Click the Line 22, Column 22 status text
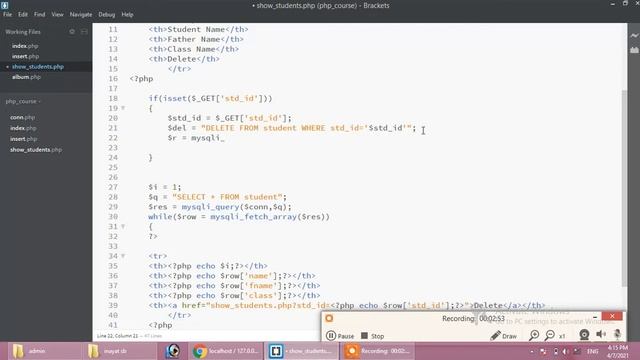The height and width of the screenshot is (360, 640). pos(118,336)
